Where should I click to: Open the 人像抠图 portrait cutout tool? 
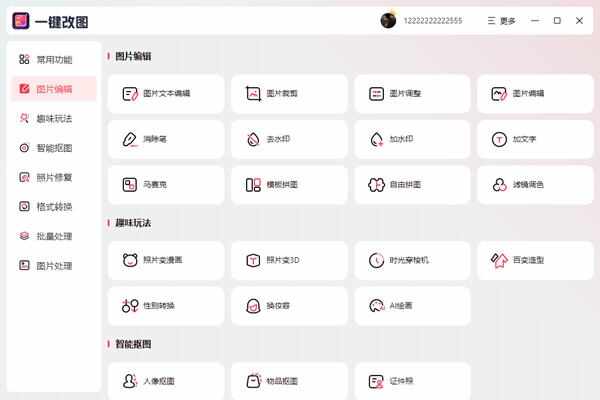166,381
